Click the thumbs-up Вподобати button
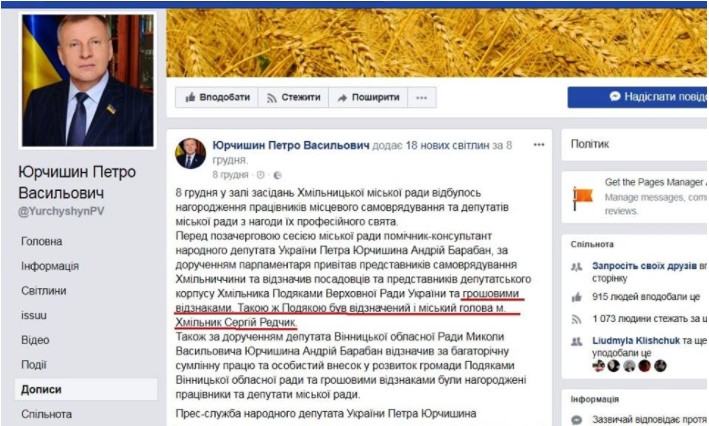This screenshot has height=426, width=709. pos(217,97)
